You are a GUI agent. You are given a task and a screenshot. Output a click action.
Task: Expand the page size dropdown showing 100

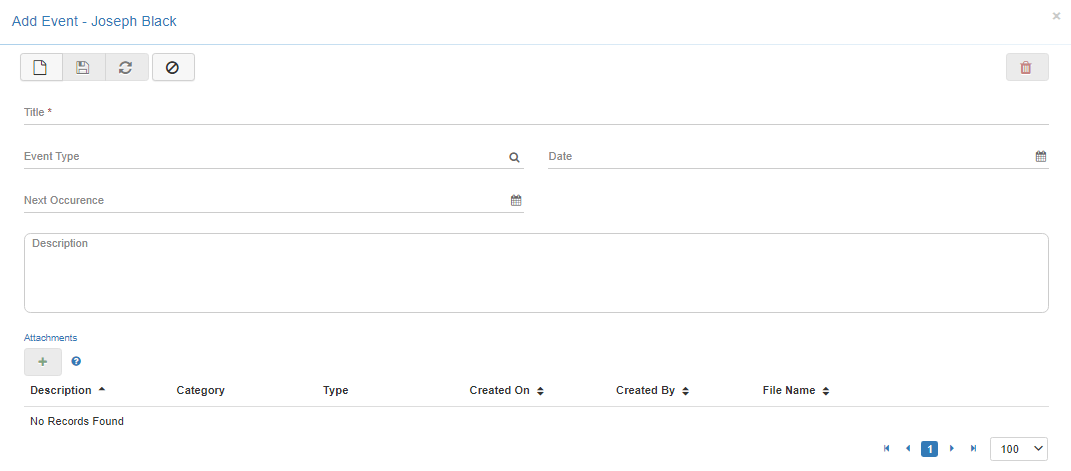pyautogui.click(x=1019, y=449)
